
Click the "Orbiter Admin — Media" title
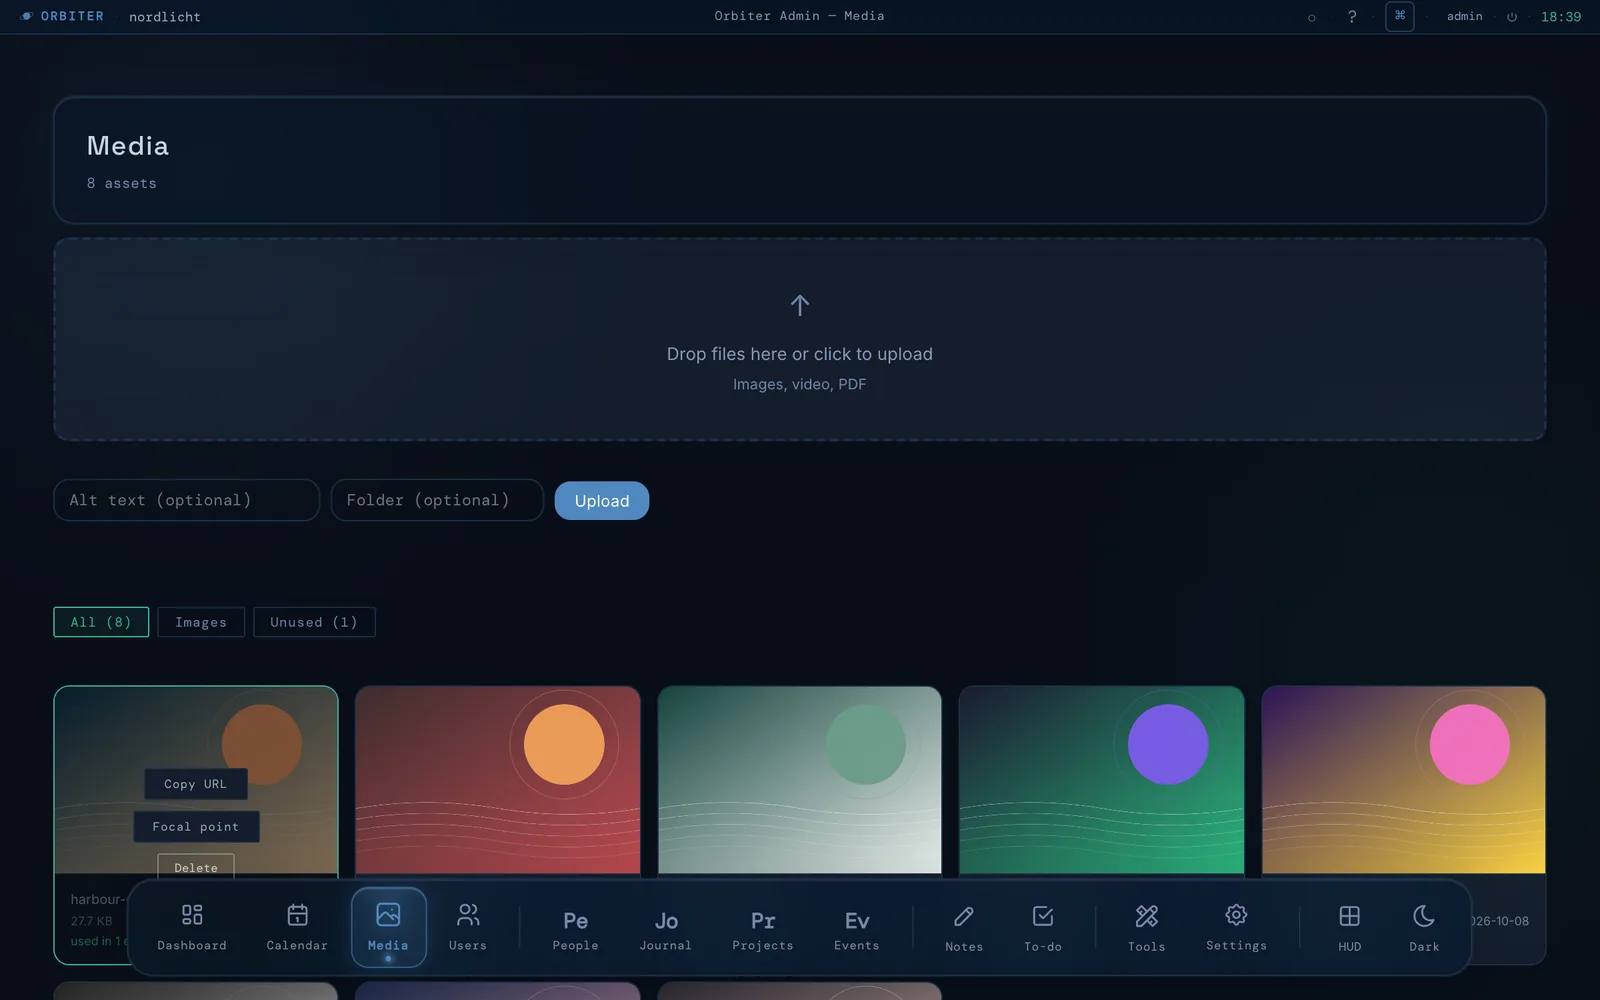800,16
